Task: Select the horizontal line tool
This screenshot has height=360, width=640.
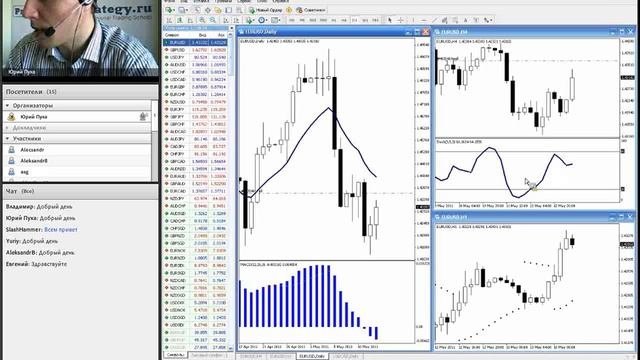Action: click(424, 20)
